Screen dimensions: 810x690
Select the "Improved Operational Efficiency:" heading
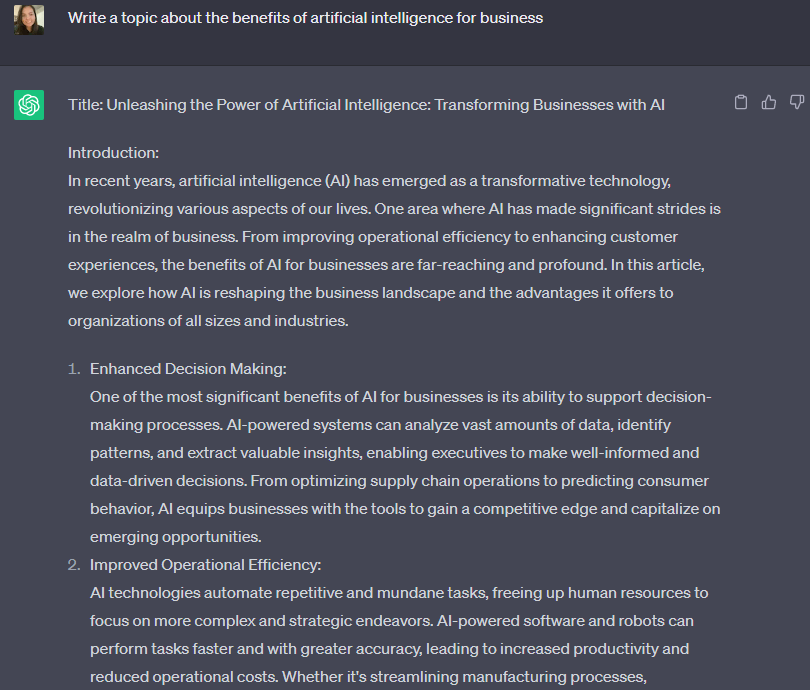(206, 565)
